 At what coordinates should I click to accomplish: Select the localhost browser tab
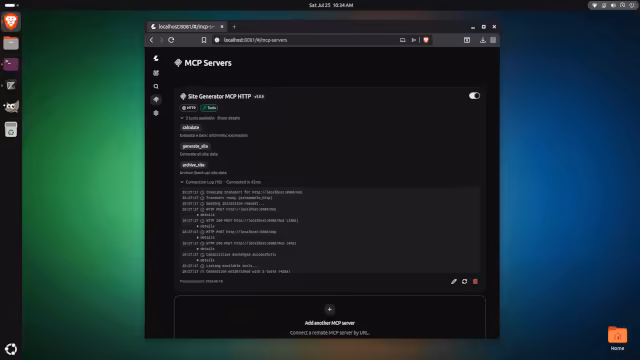187,27
